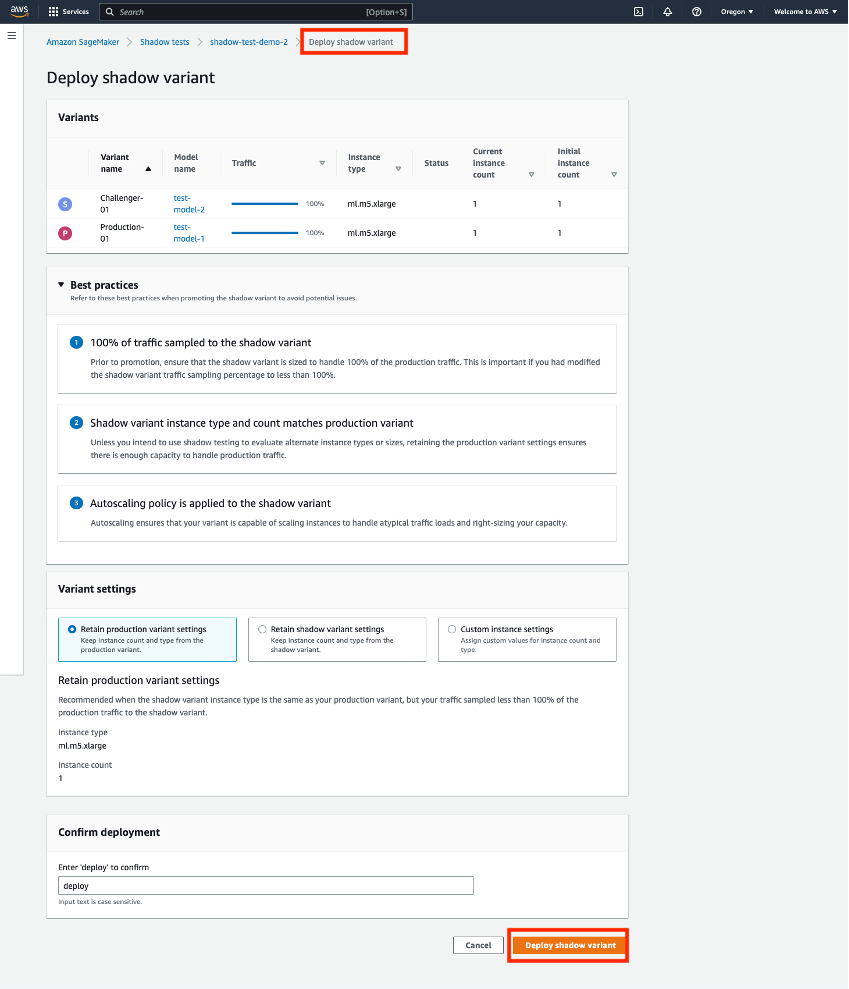Click the Challenger-01 shadow 'S' badge
This screenshot has height=989, width=849.
point(65,204)
